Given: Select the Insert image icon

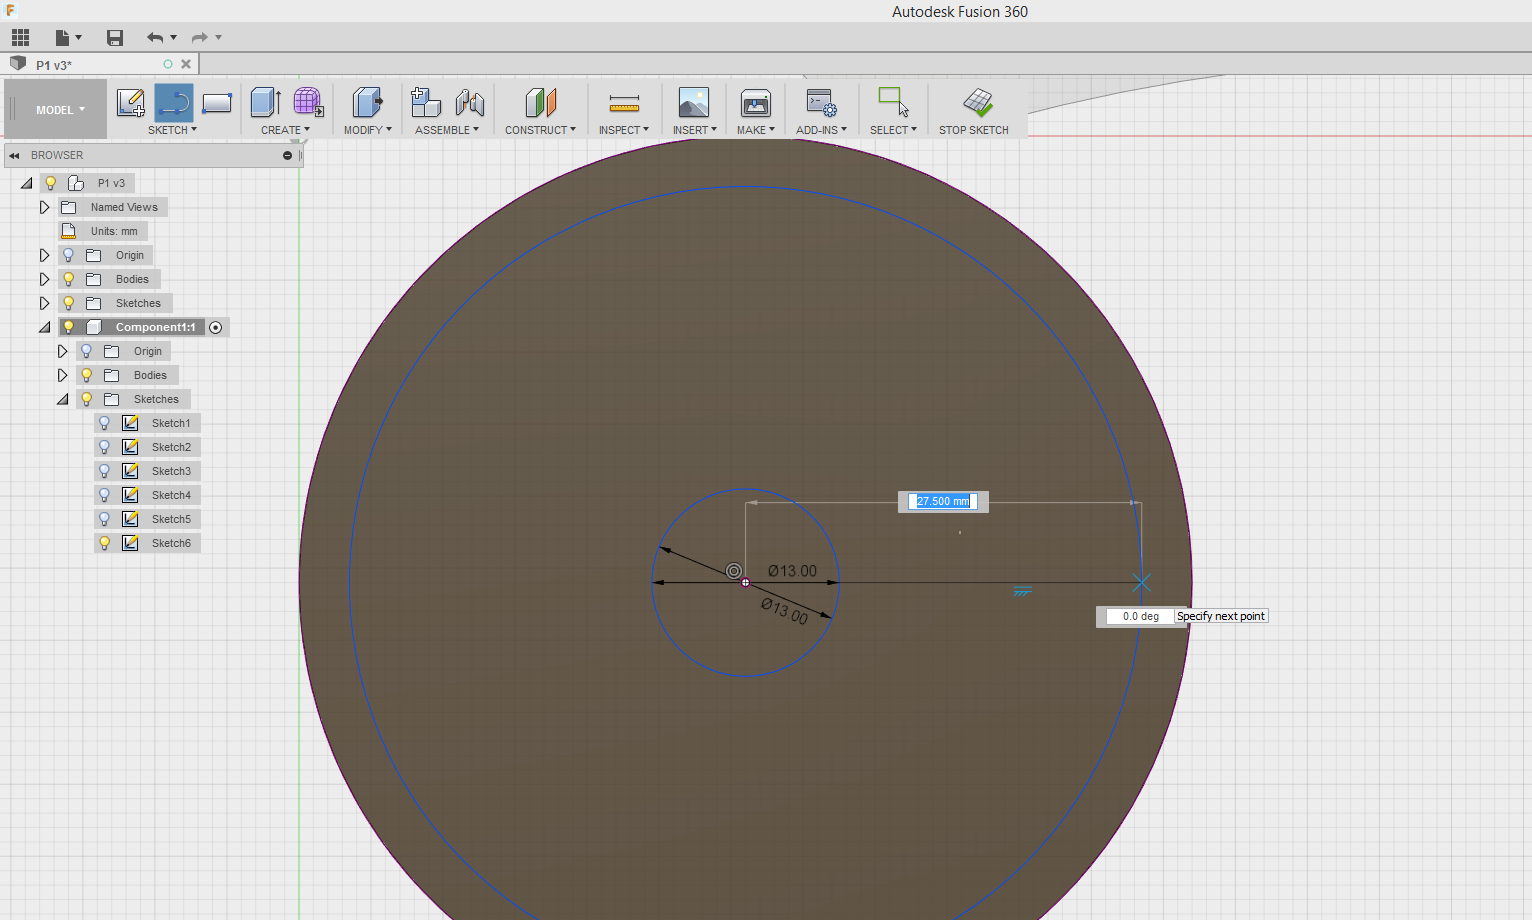Looking at the screenshot, I should 693,102.
